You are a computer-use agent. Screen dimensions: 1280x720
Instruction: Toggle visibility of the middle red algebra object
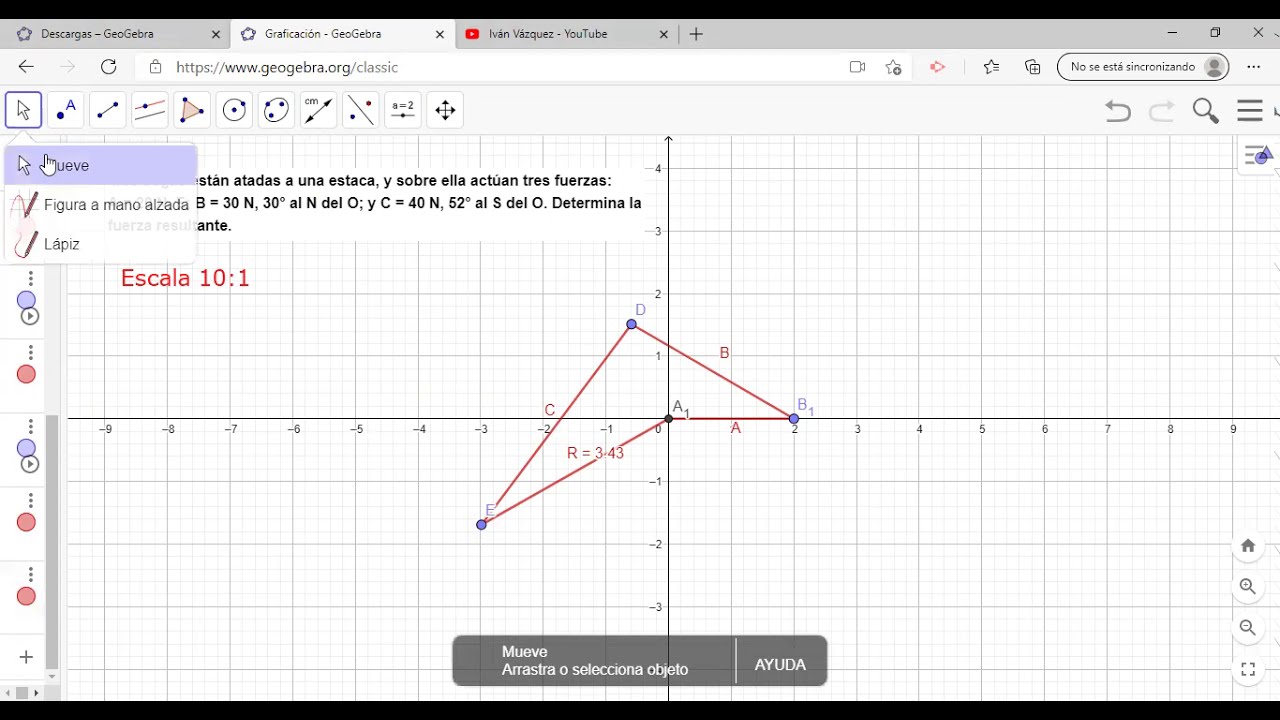pyautogui.click(x=27, y=523)
